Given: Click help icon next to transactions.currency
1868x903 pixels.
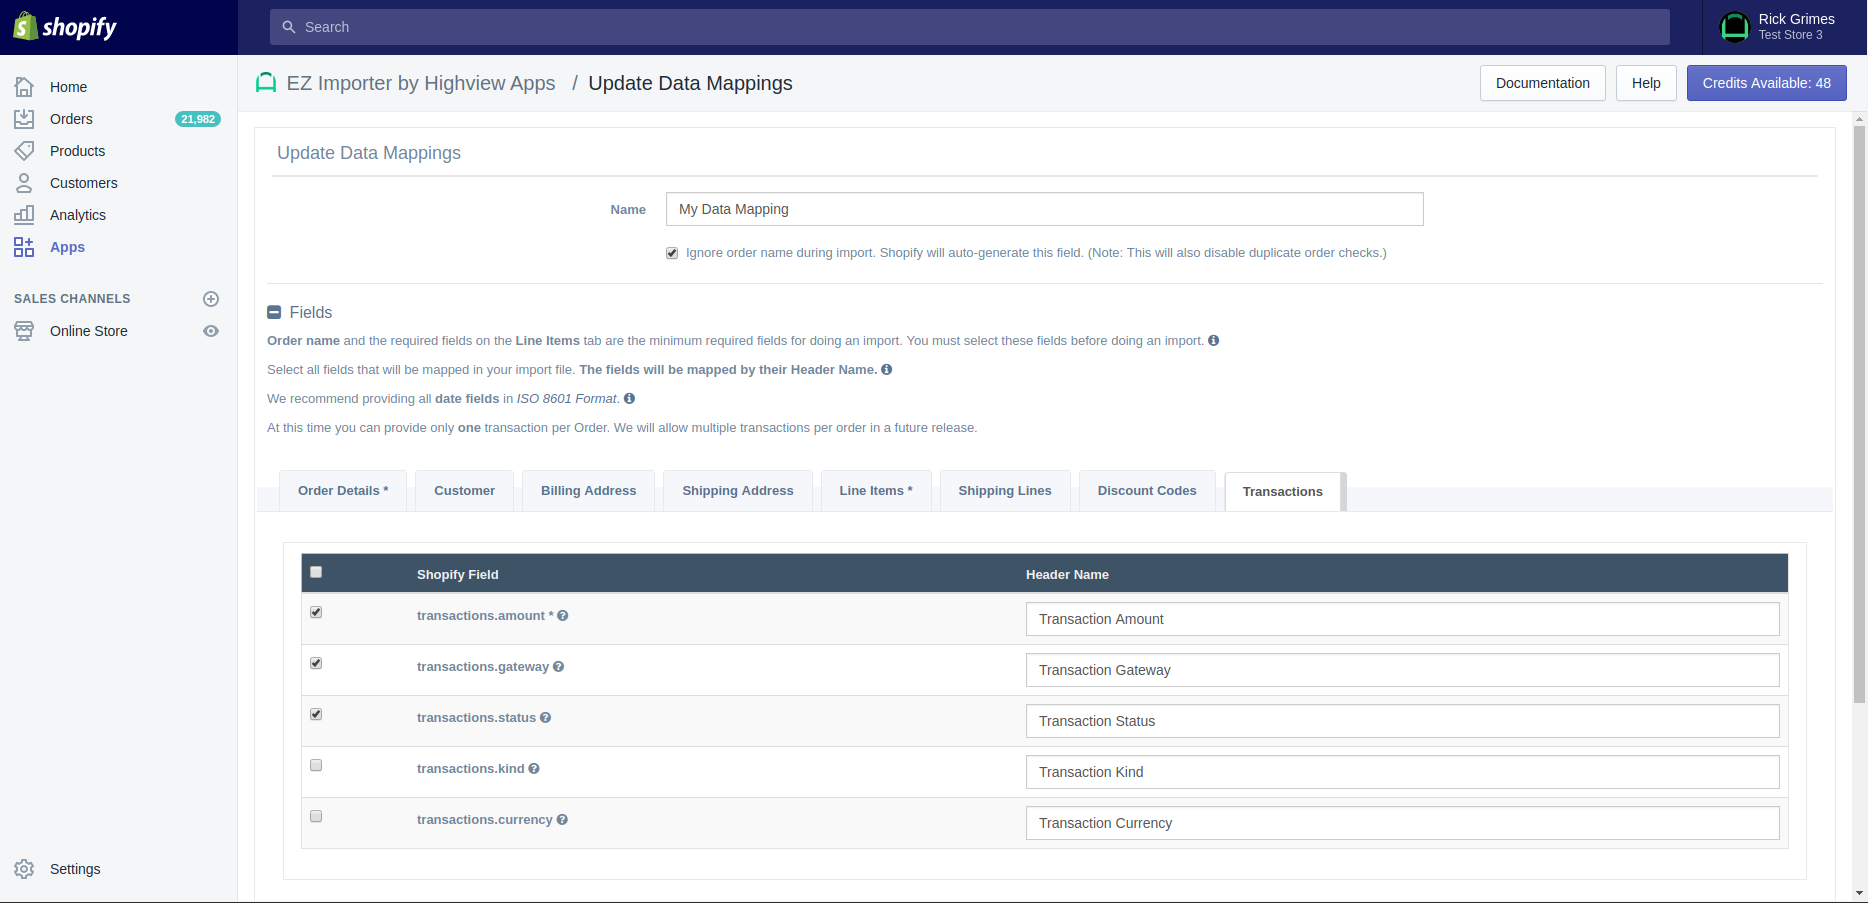Looking at the screenshot, I should click(x=562, y=820).
